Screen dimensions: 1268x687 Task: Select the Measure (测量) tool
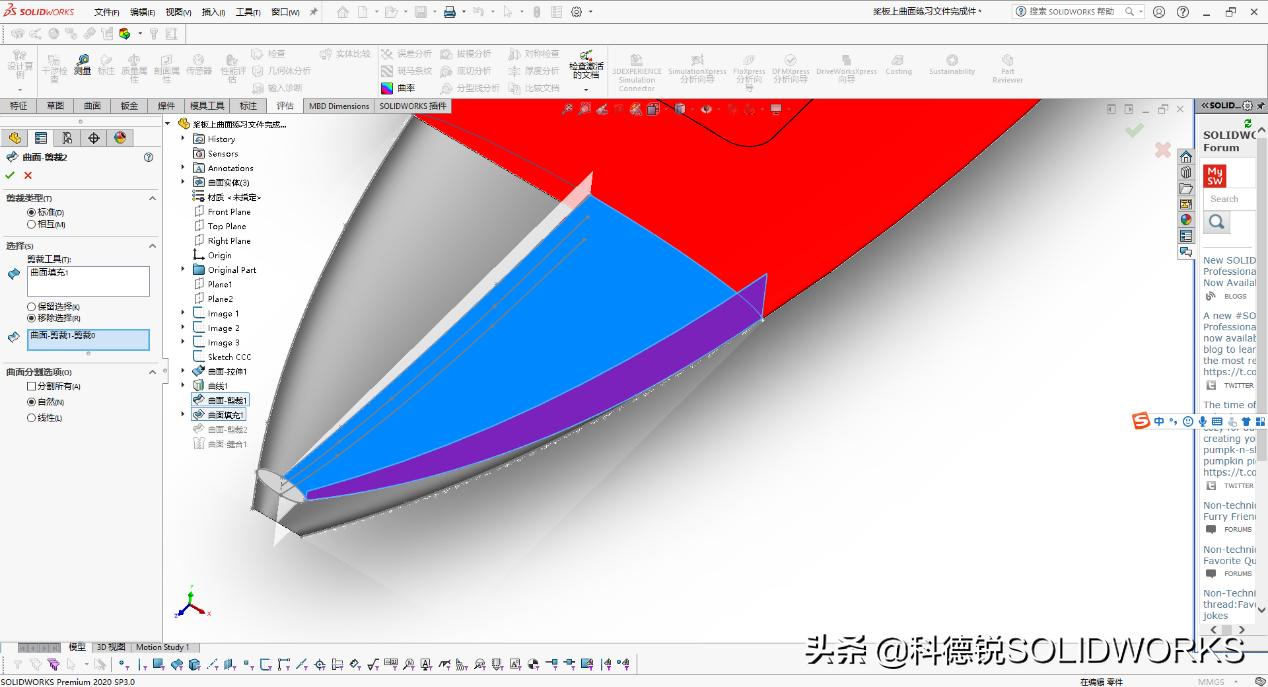pos(82,63)
